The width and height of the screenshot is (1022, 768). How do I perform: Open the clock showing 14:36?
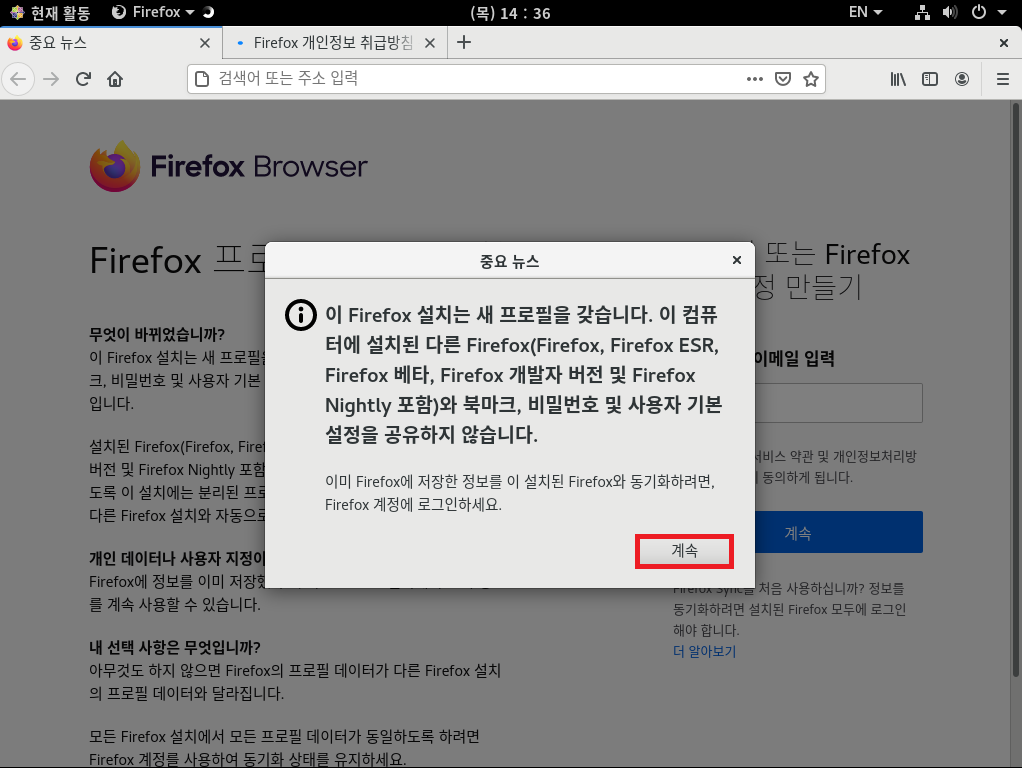click(510, 12)
